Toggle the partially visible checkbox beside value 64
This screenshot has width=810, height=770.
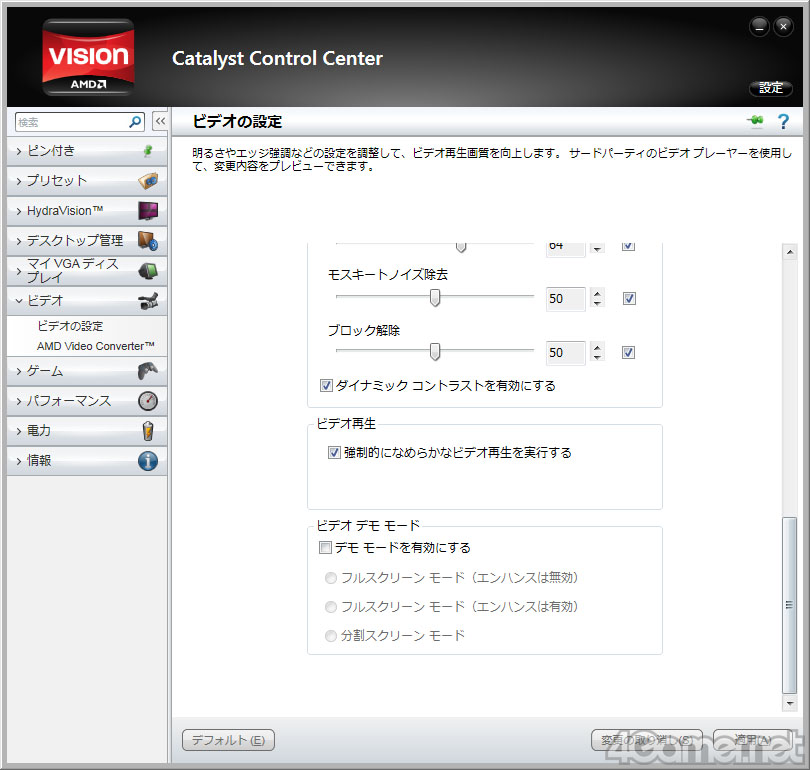point(628,246)
